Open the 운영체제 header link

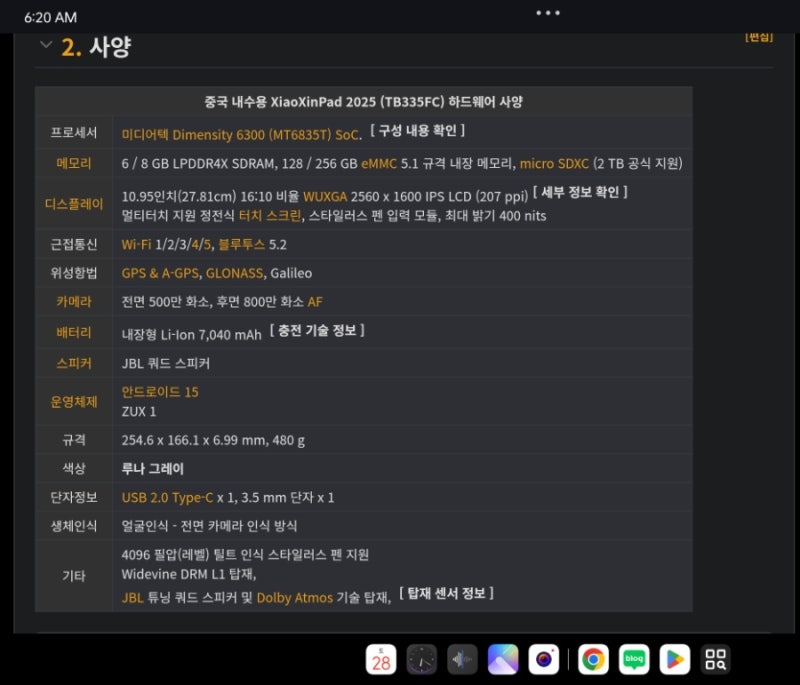tap(74, 402)
